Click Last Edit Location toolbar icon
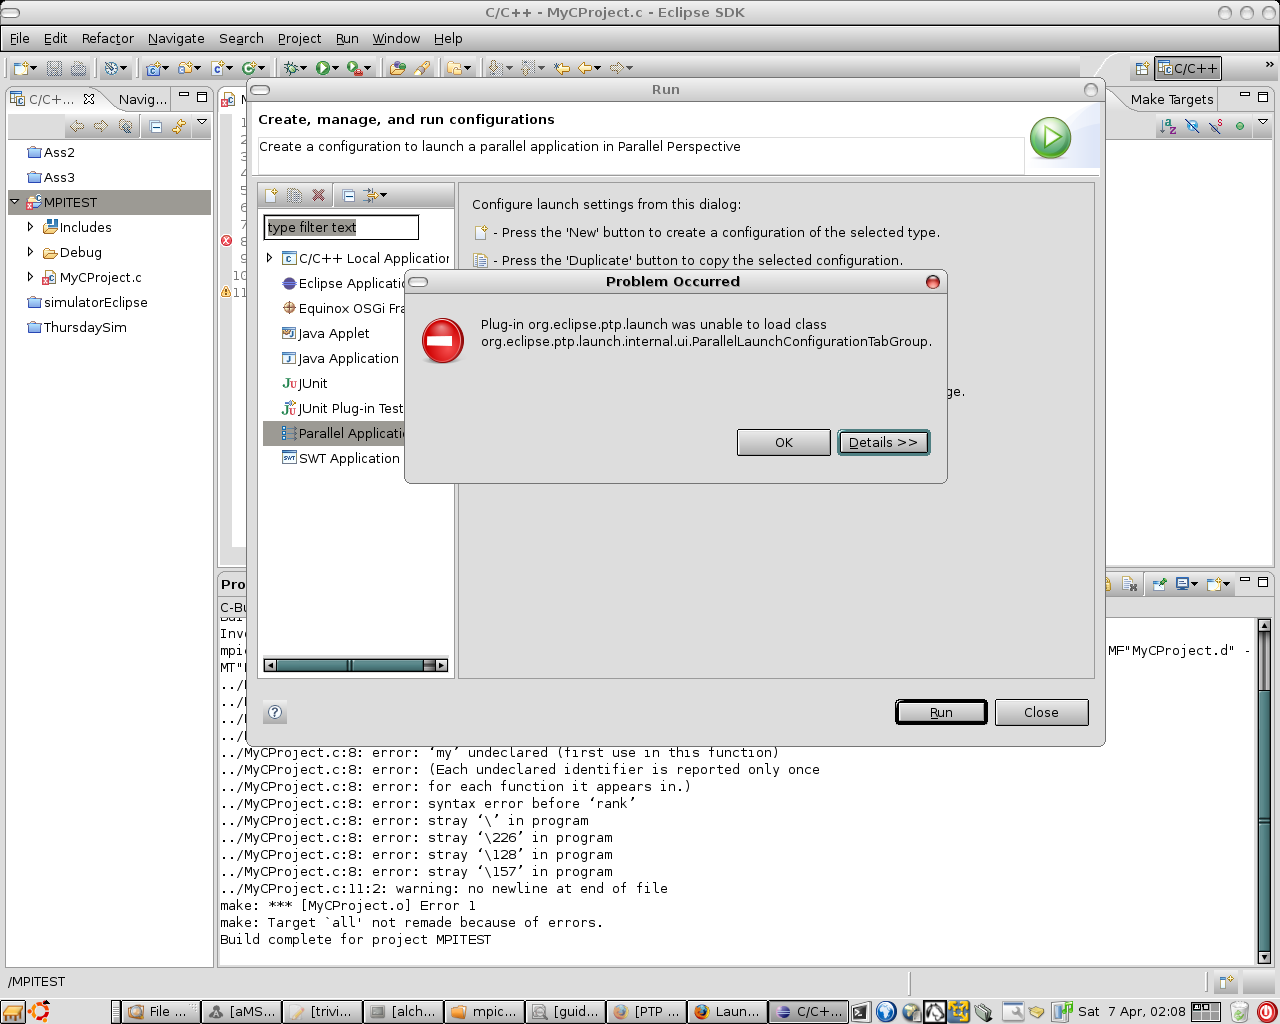The image size is (1280, 1024). [562, 68]
